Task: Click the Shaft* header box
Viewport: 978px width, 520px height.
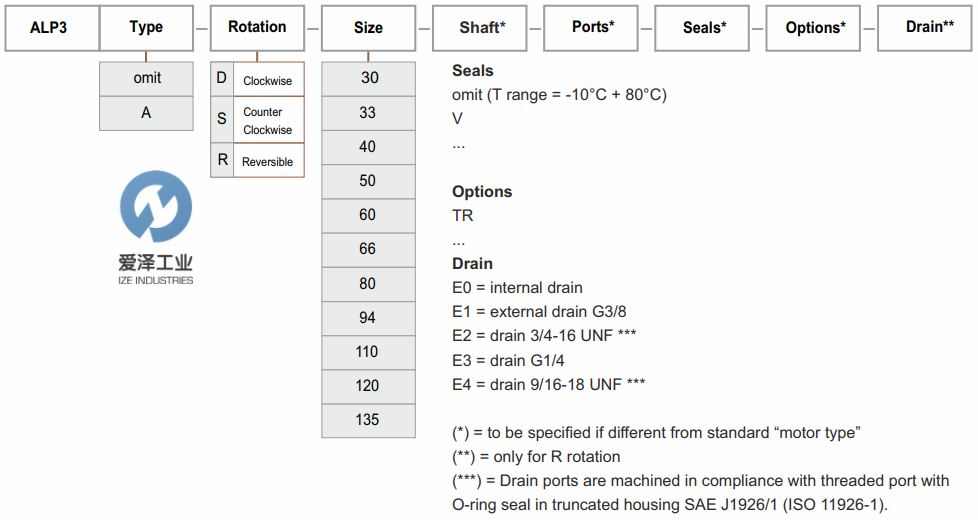Action: point(479,28)
